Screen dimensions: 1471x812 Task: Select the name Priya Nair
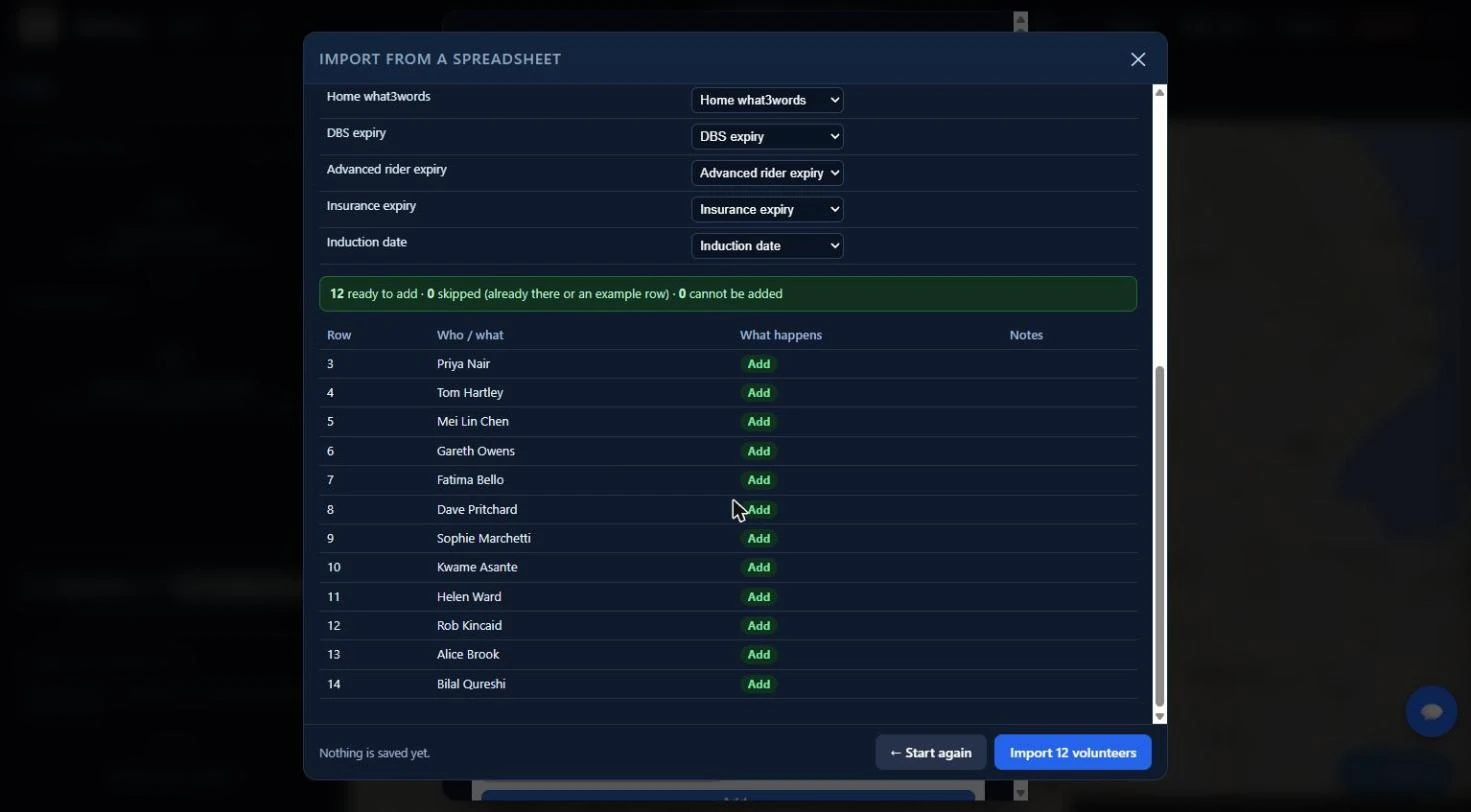point(463,364)
